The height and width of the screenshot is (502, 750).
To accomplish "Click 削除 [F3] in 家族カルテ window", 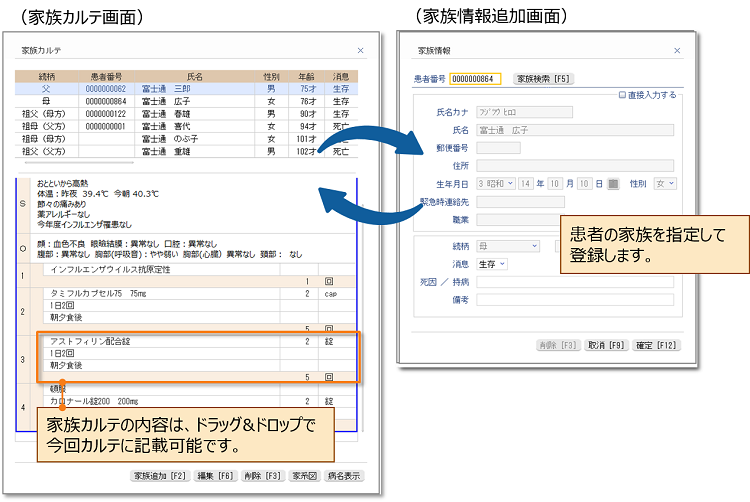I will click(260, 477).
